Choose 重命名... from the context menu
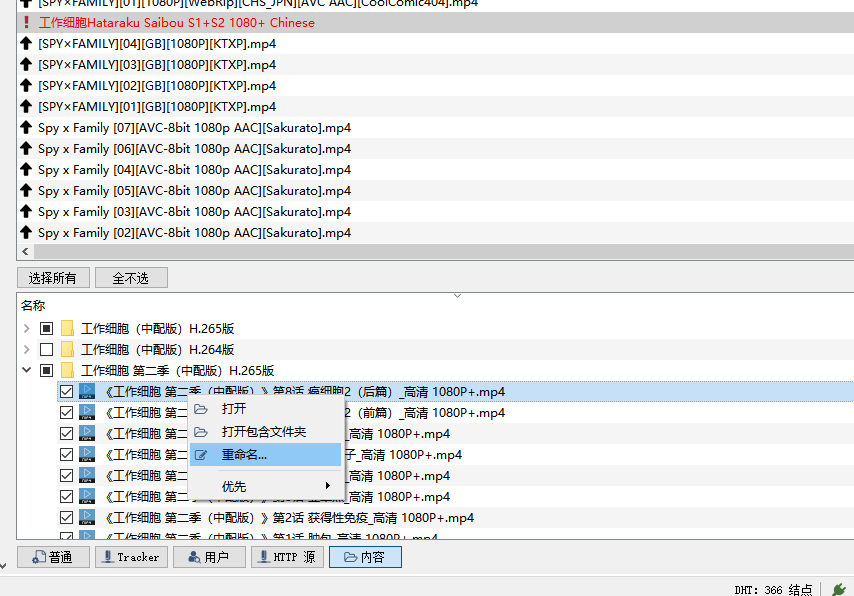Viewport: 854px width, 596px height. (x=266, y=455)
